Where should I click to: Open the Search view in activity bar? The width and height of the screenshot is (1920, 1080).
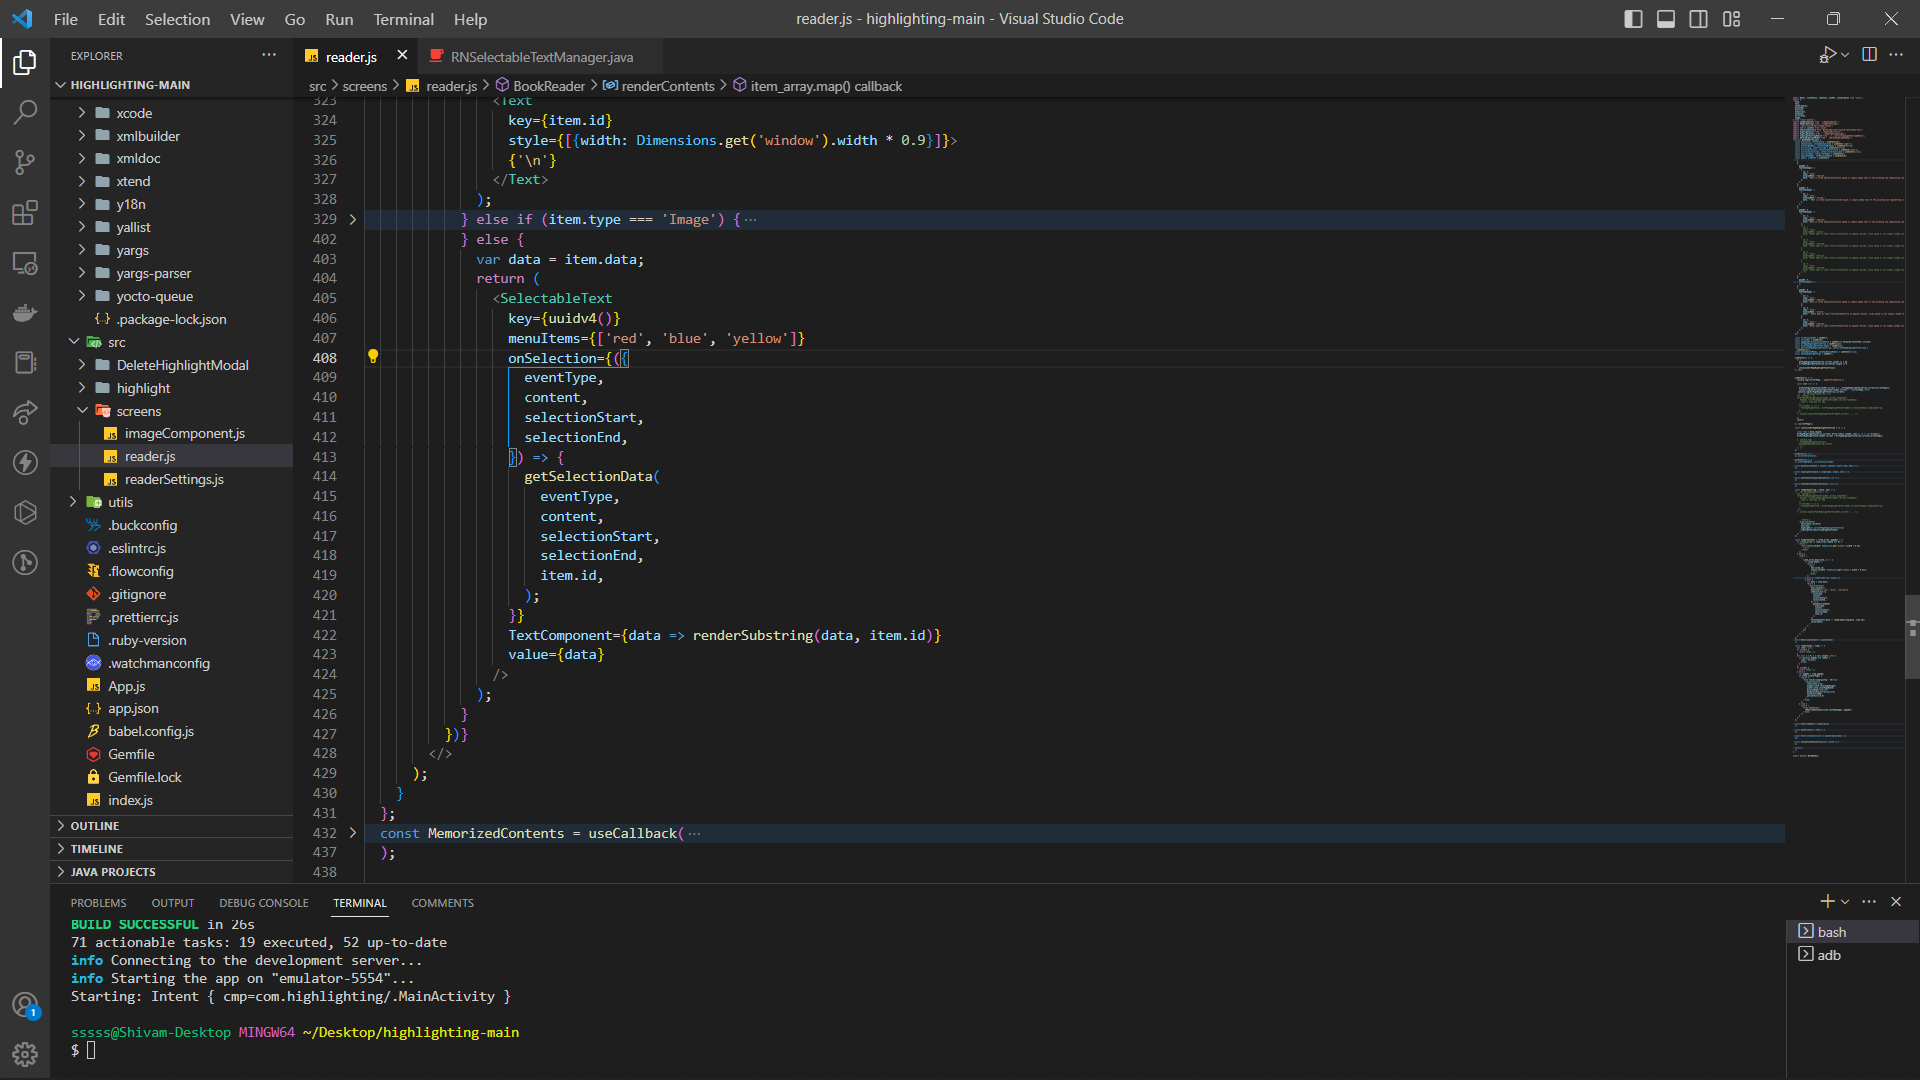click(25, 112)
